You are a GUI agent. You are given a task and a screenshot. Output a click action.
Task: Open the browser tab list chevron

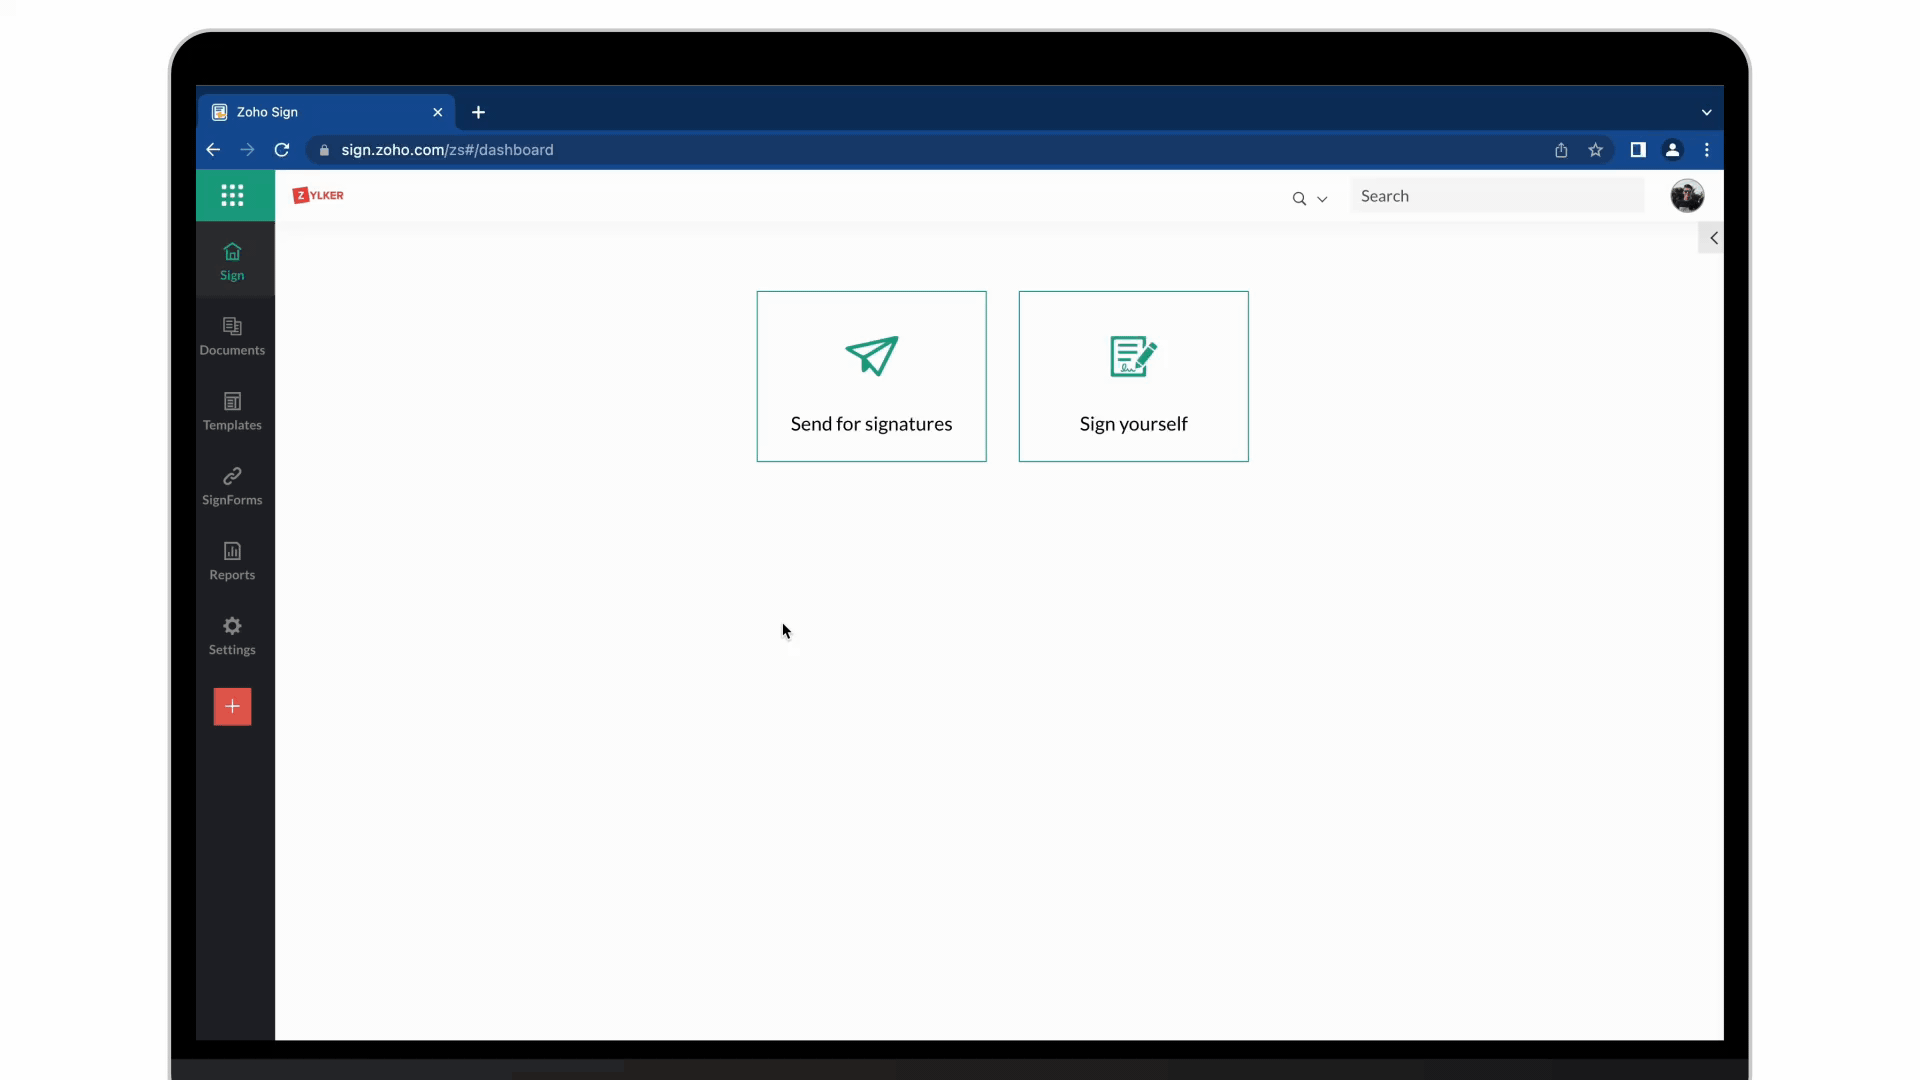click(x=1706, y=112)
